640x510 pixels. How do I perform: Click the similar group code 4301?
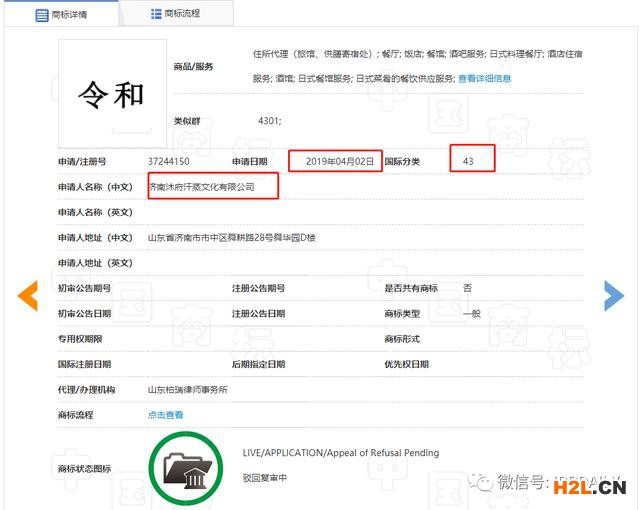(269, 120)
